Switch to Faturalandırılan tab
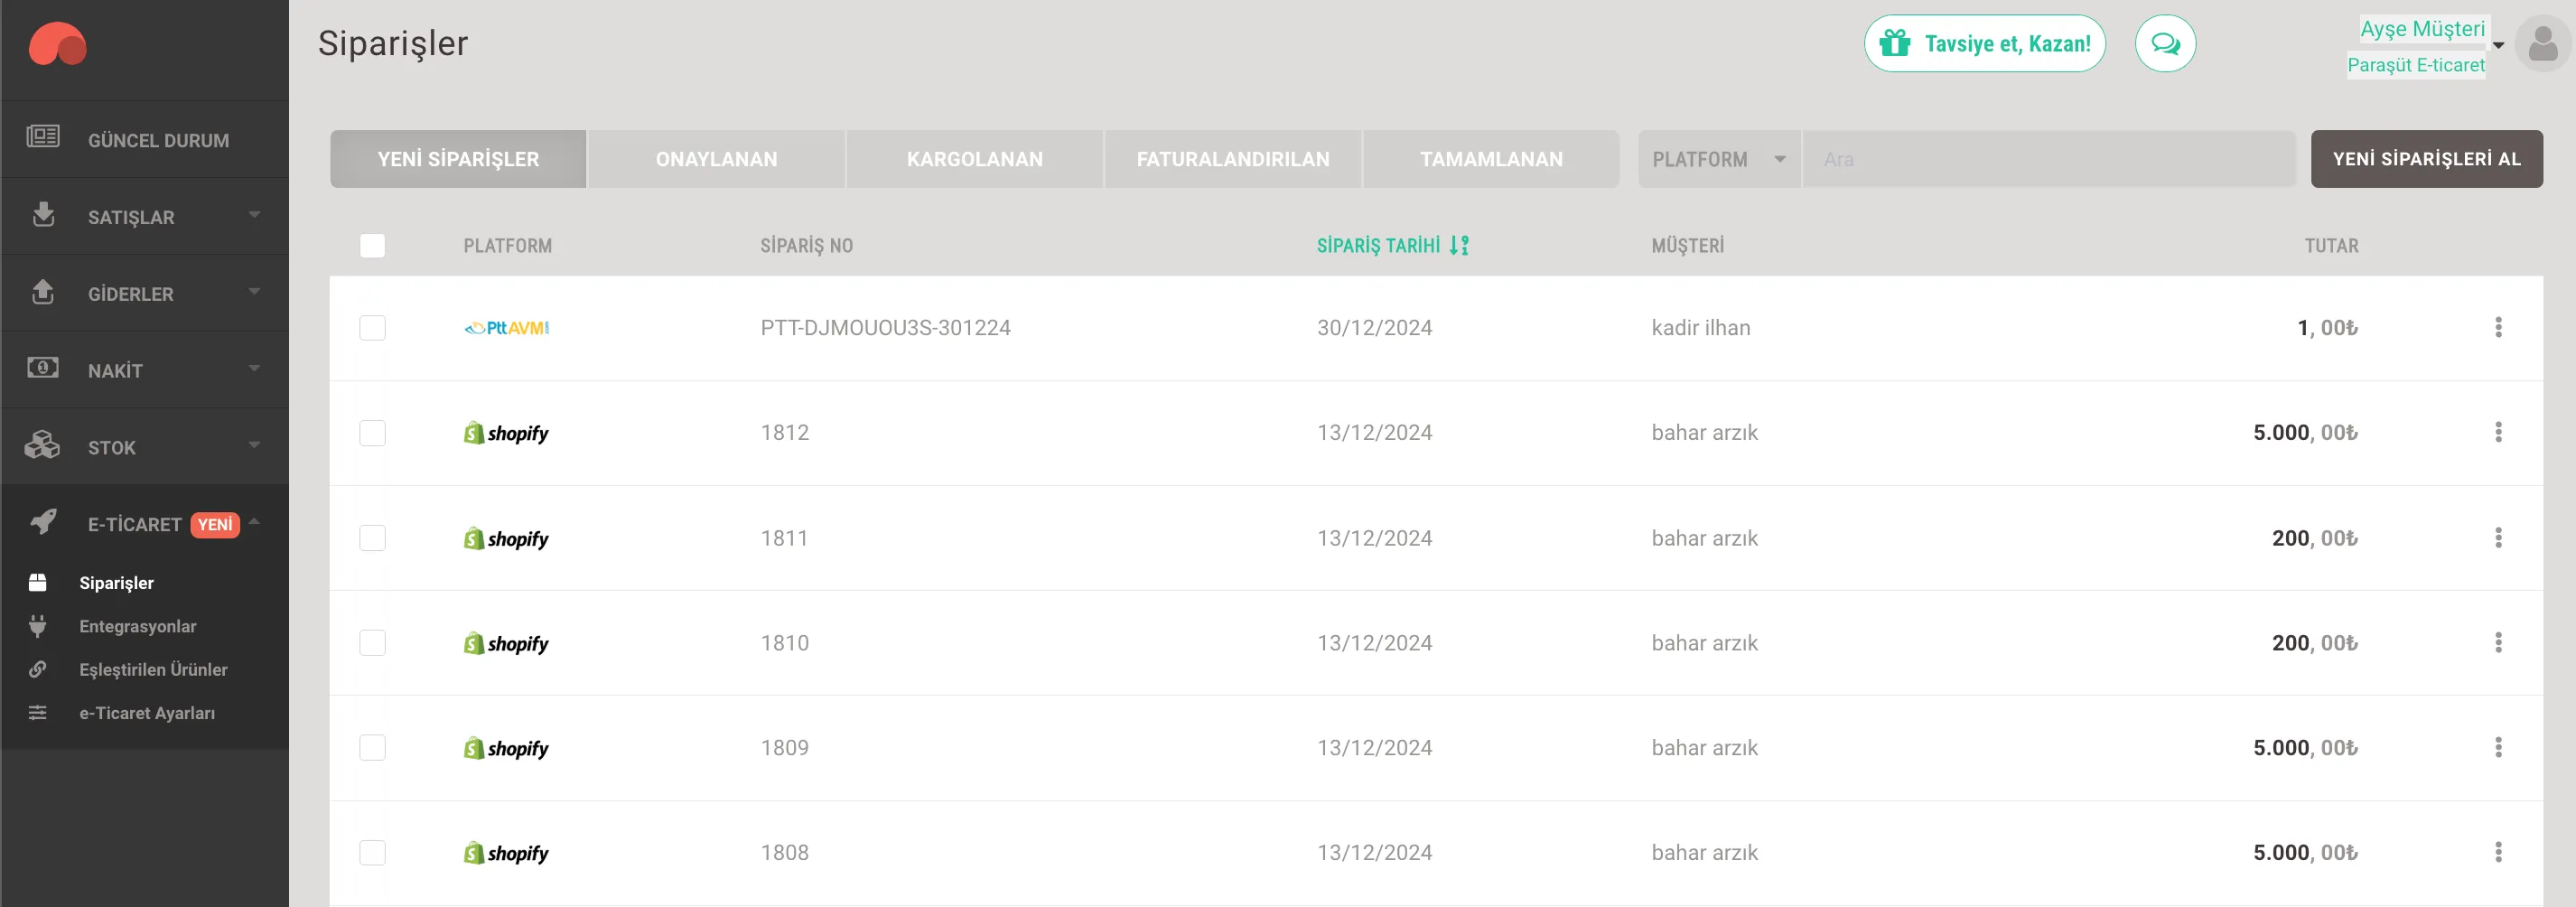This screenshot has height=907, width=2576. pyautogui.click(x=1233, y=159)
